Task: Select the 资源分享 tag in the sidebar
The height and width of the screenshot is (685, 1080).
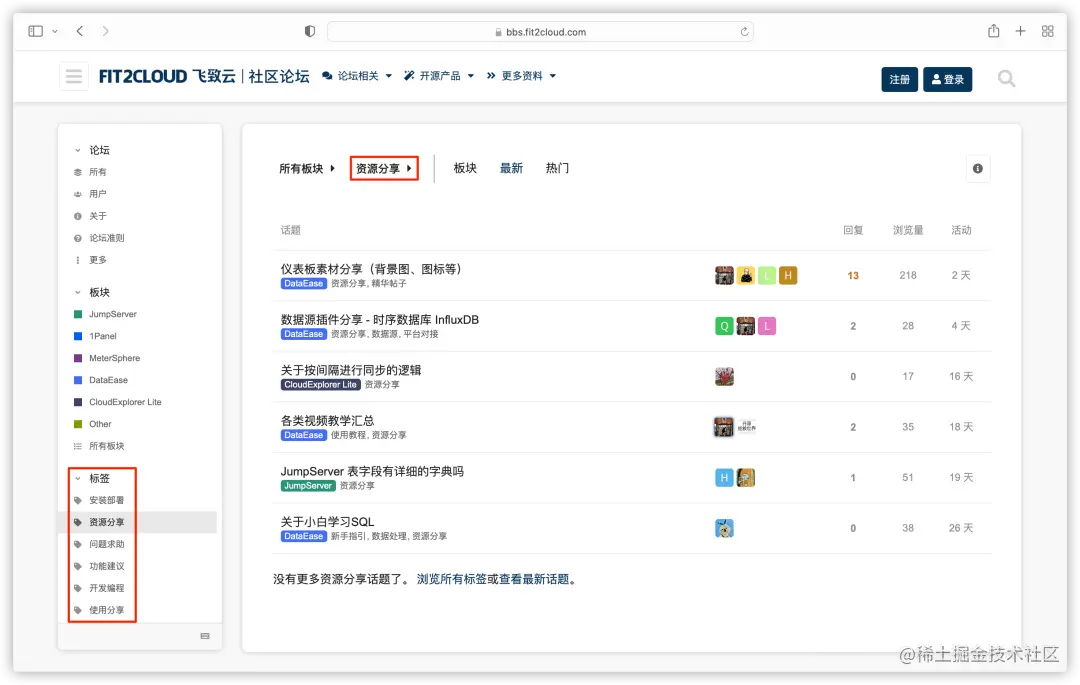Action: pyautogui.click(x=105, y=521)
